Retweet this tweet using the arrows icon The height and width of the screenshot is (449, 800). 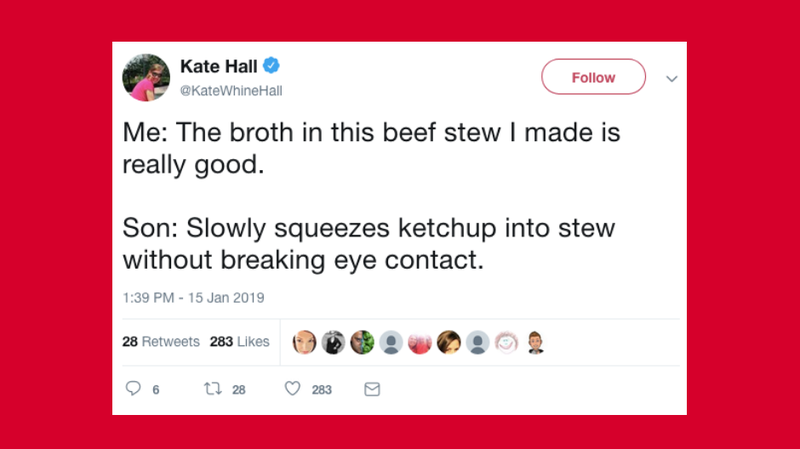(213, 390)
